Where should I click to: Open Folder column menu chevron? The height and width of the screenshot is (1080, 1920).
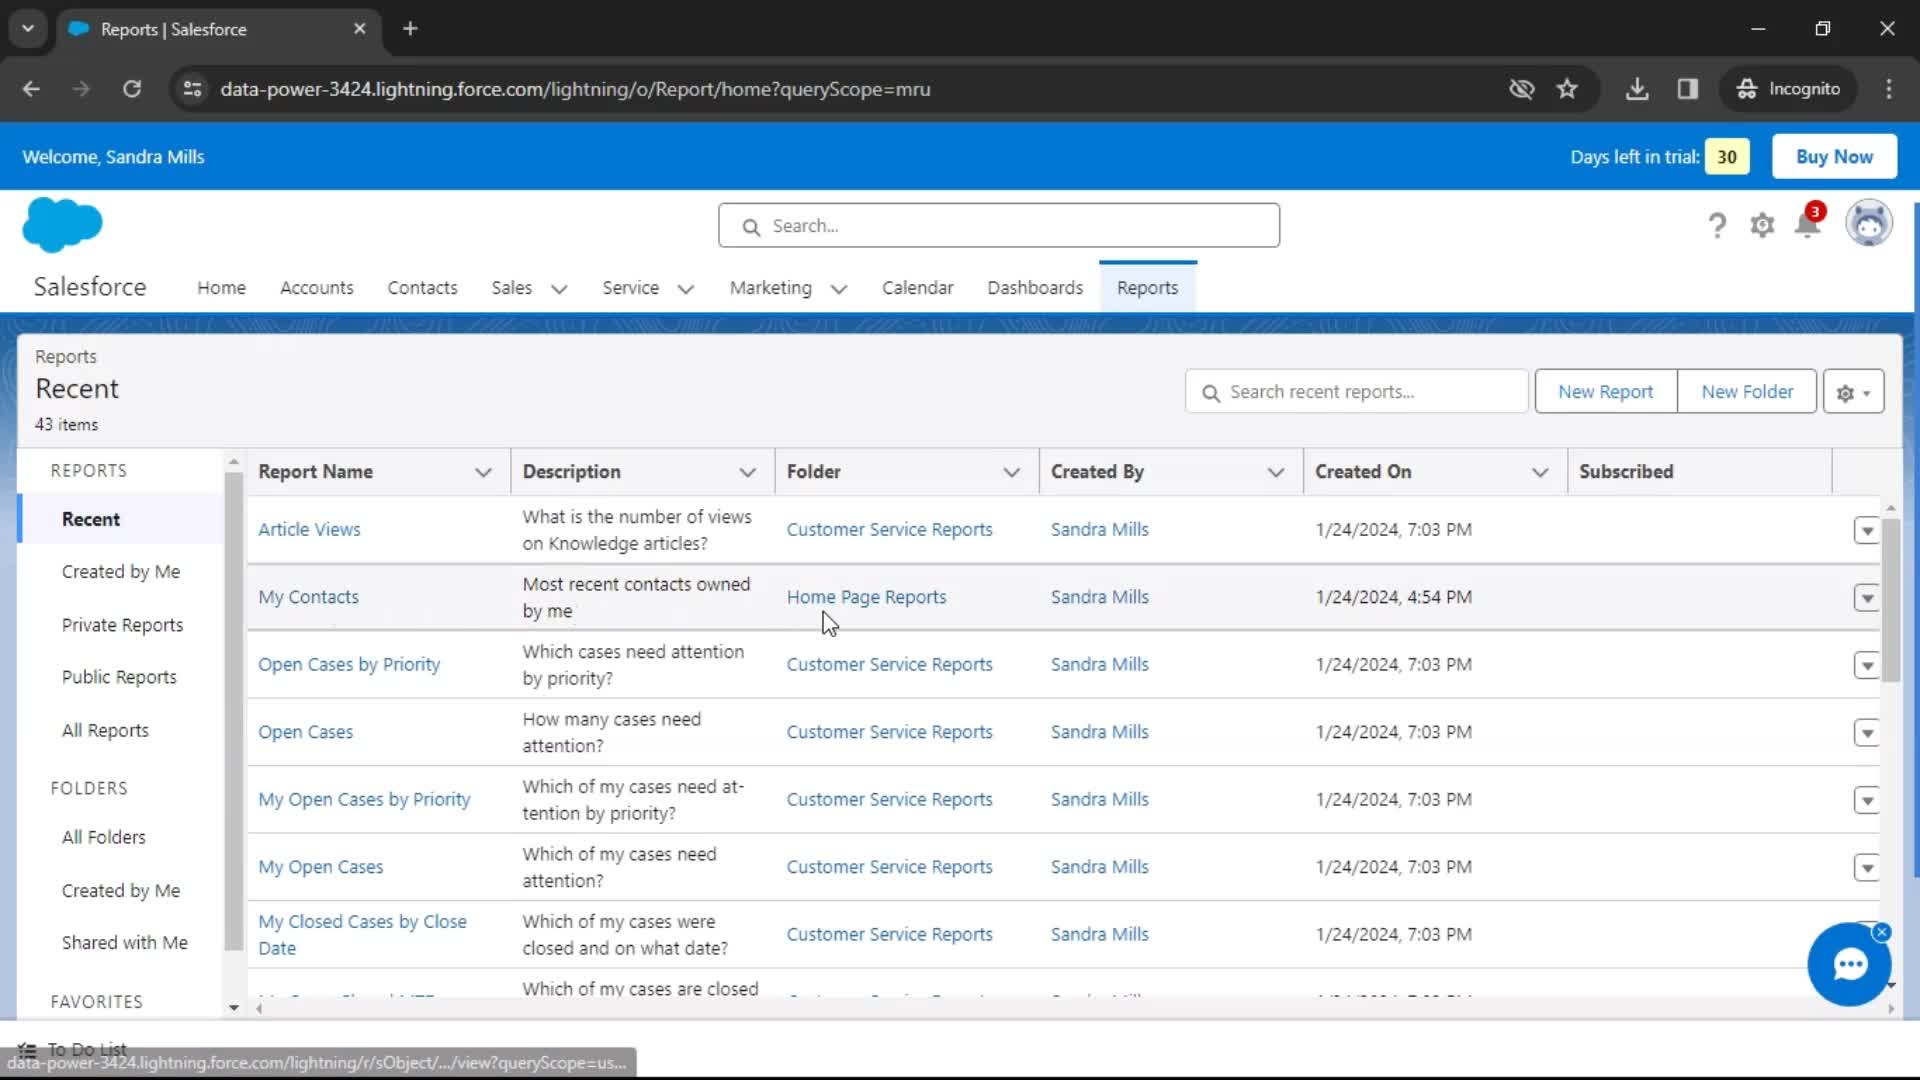point(1011,472)
